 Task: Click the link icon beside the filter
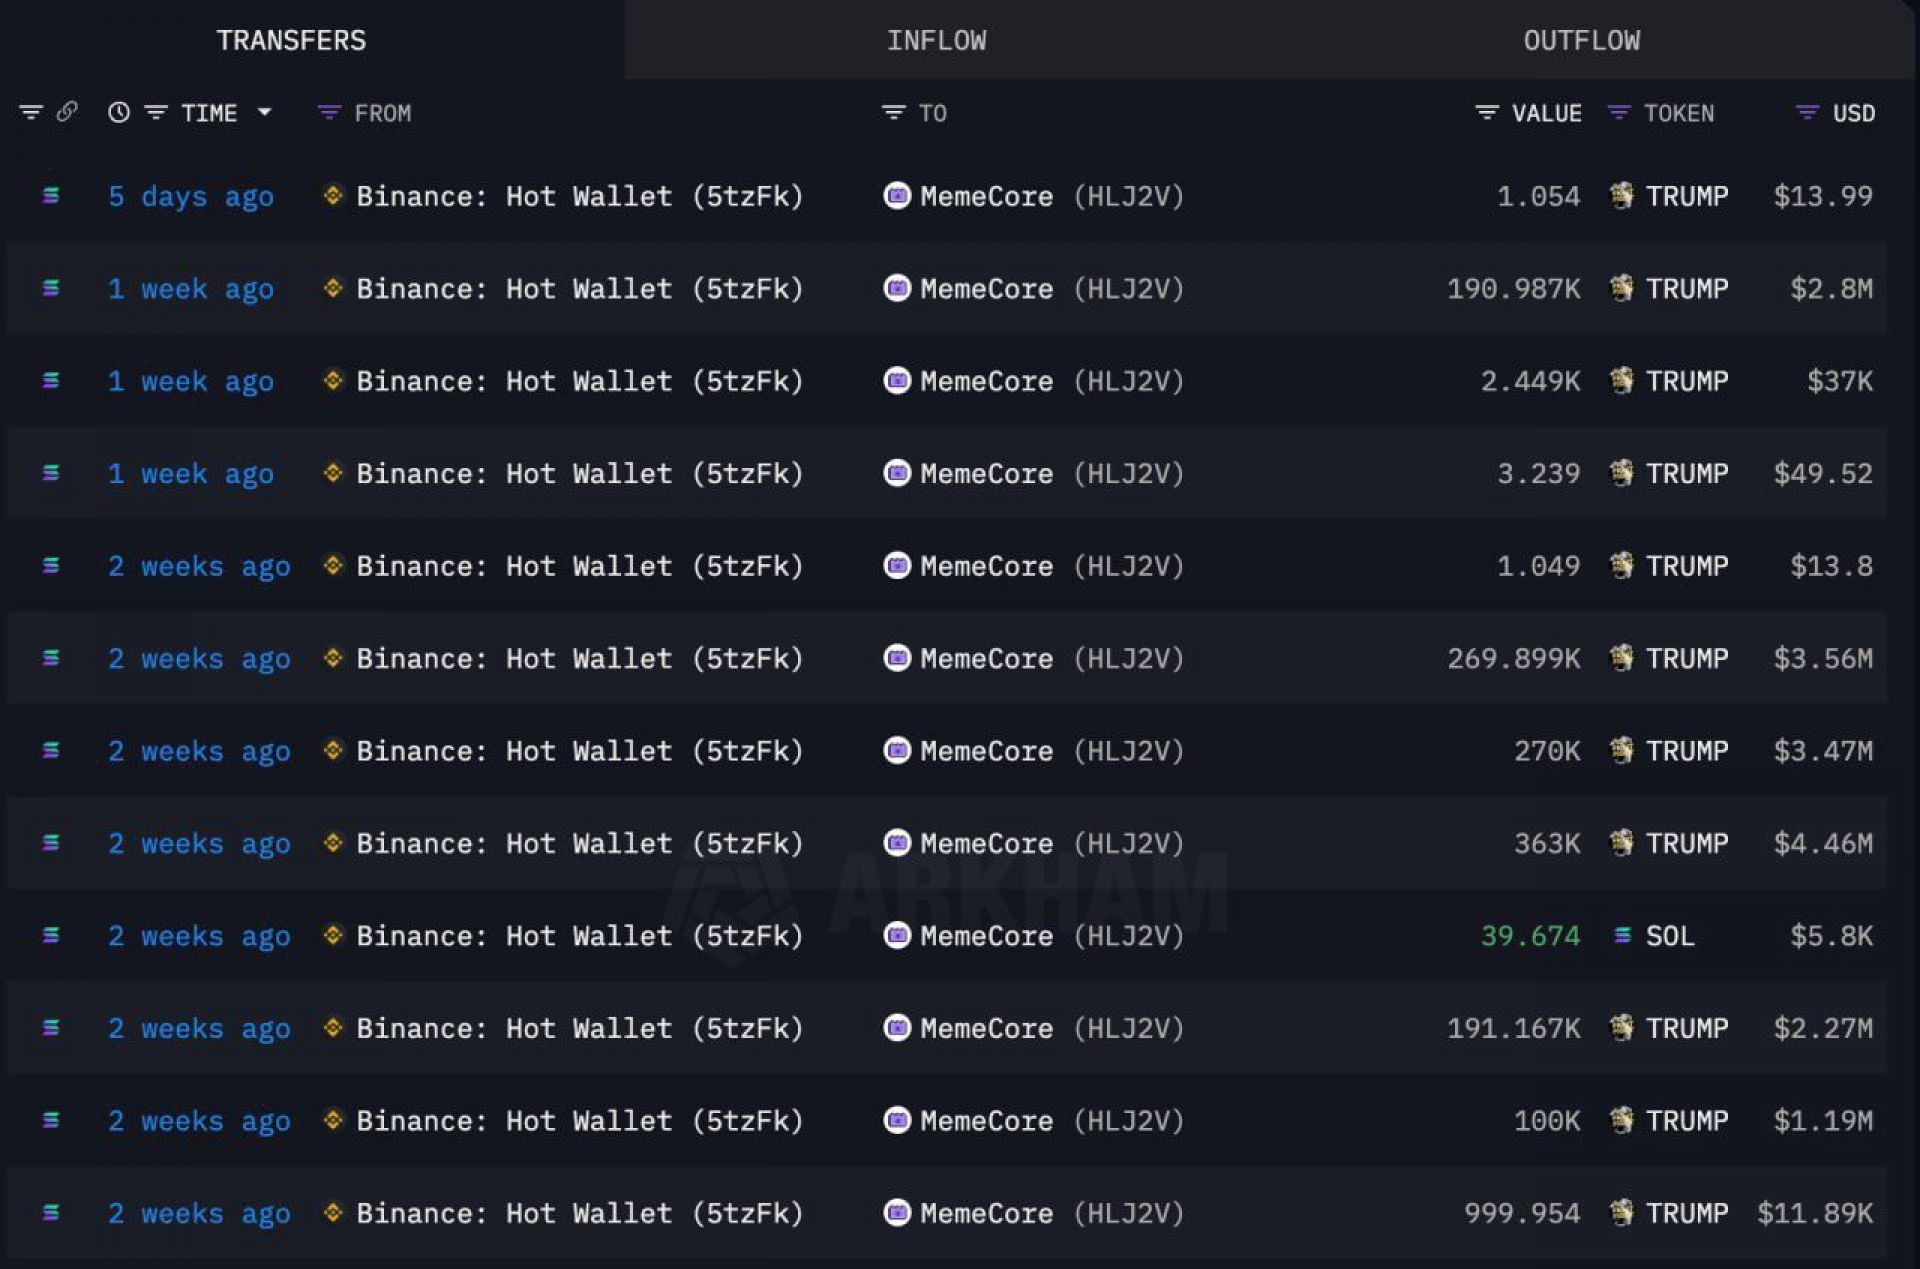pos(67,111)
